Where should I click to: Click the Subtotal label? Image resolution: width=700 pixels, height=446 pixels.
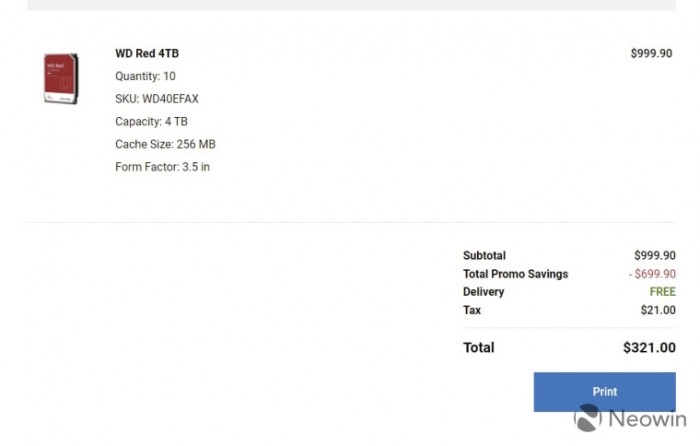tap(484, 256)
